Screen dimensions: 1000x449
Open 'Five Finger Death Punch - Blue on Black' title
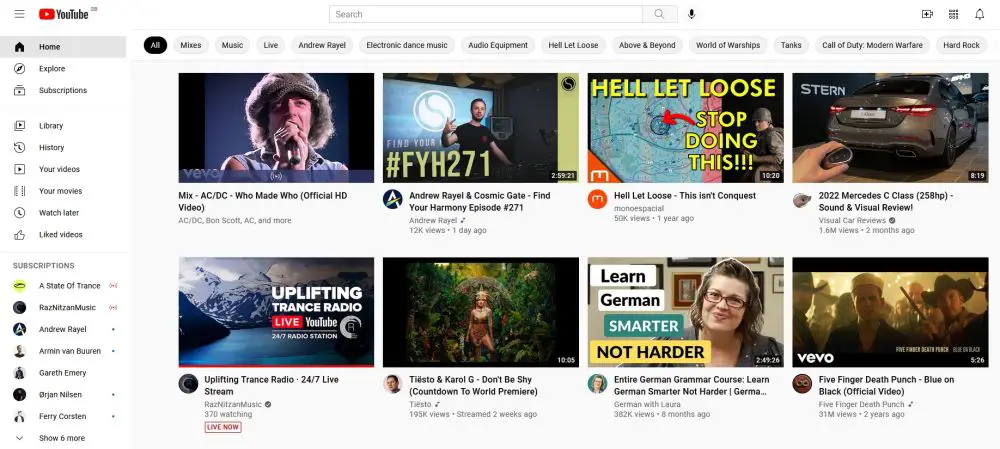886,385
